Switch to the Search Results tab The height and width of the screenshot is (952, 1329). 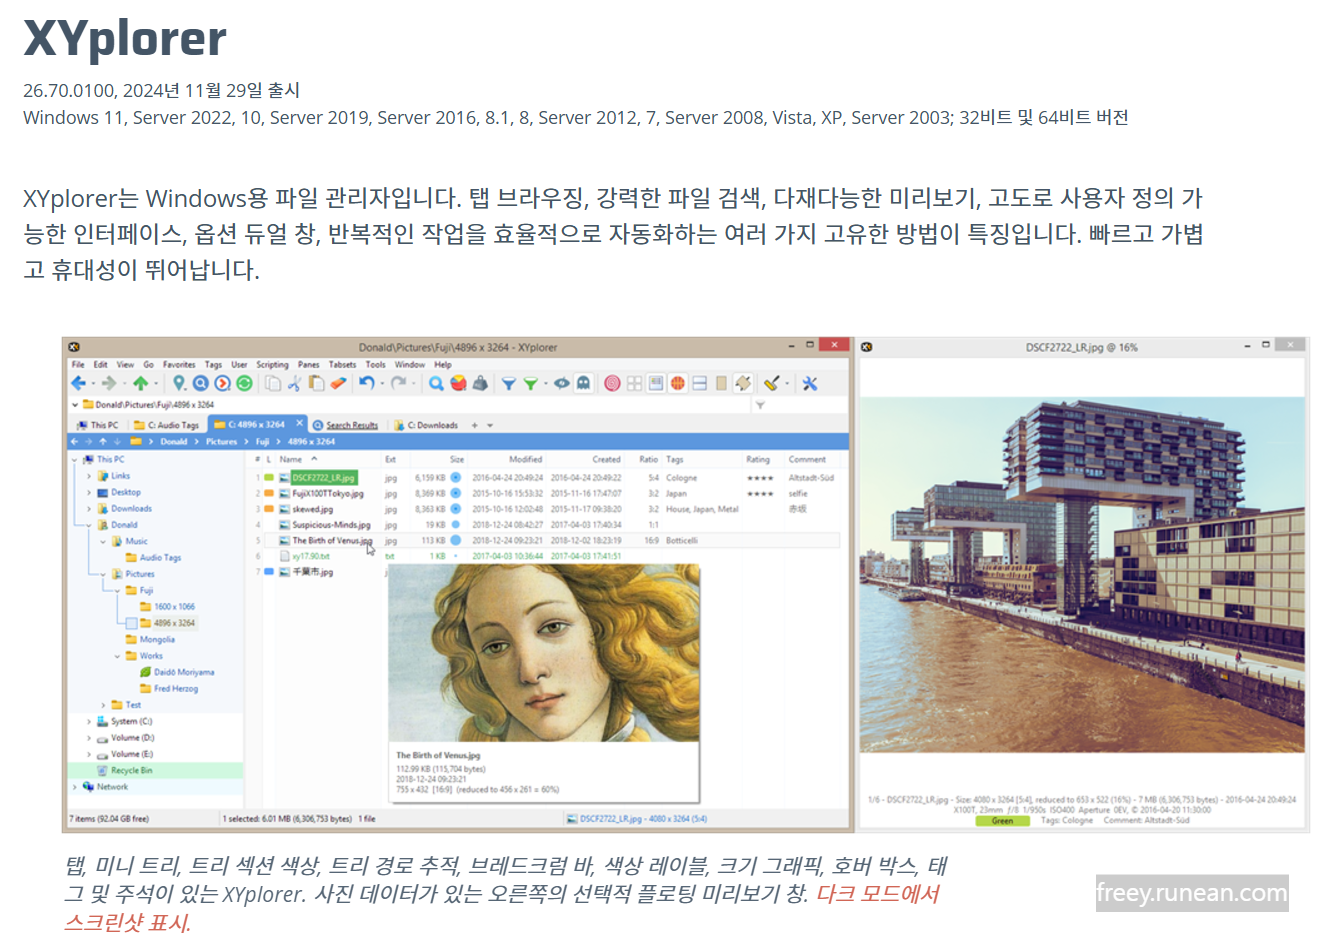coord(345,425)
